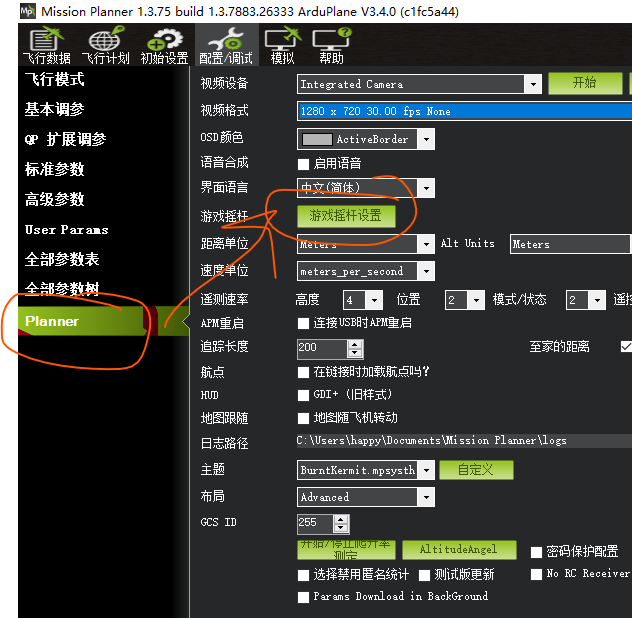Decrease the 追踪长度 value with down arrow
632x618 pixels.
(x=355, y=353)
